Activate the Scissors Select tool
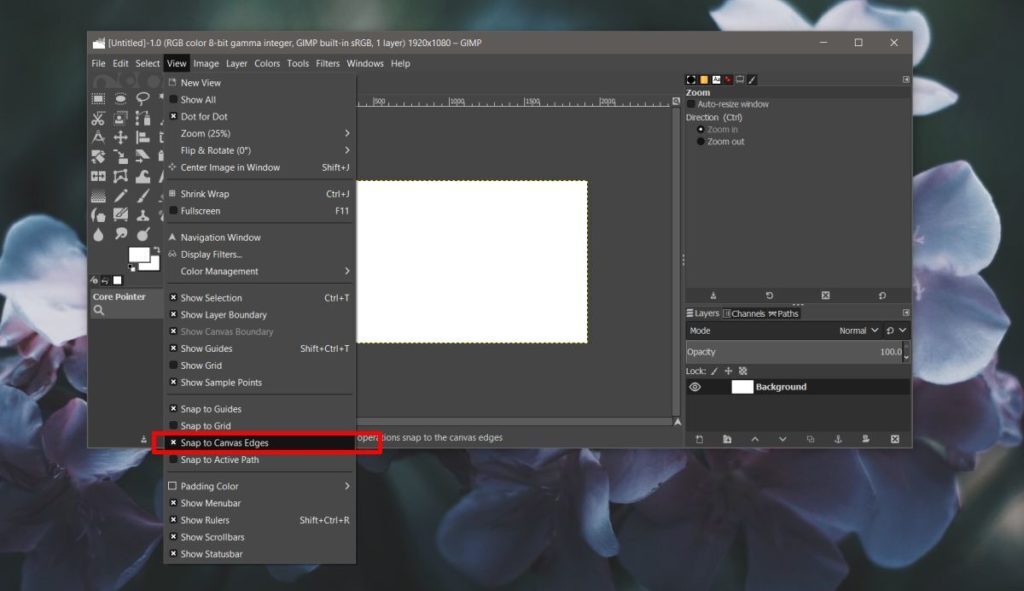Viewport: 1024px width, 591px height. click(98, 118)
